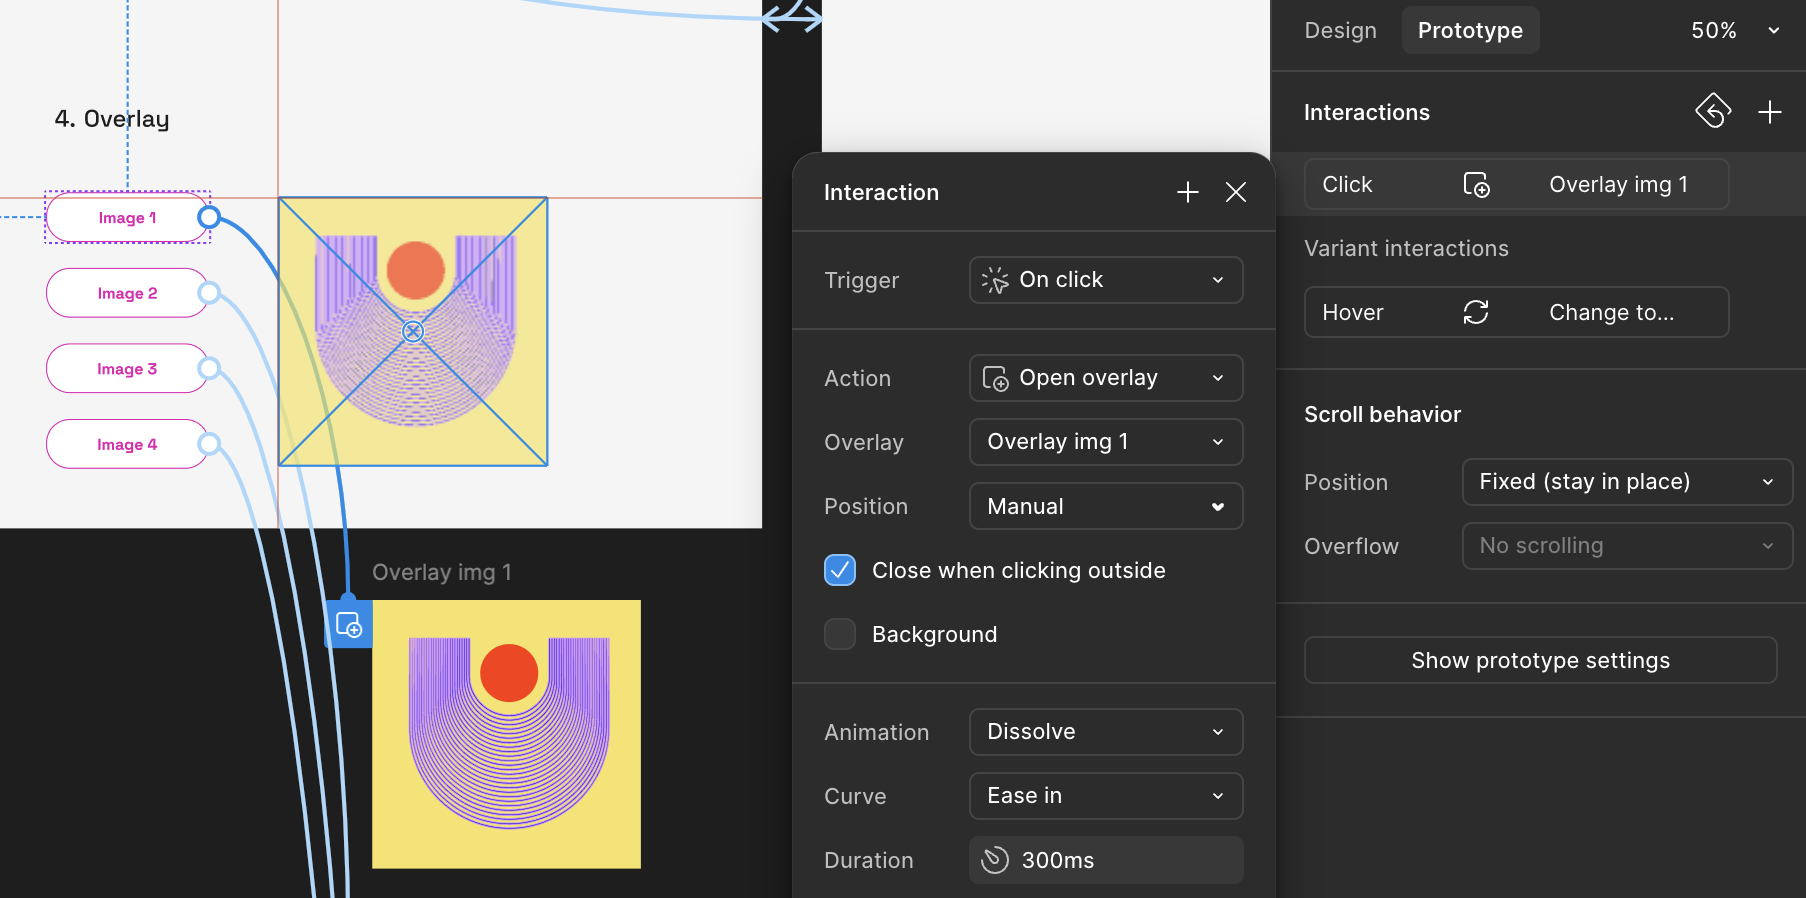
Task: Click the open overlay icon in the Click interaction row
Action: pyautogui.click(x=1476, y=185)
